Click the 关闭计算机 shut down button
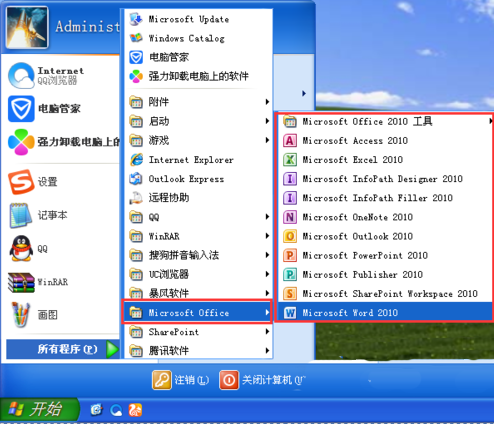 point(262,380)
